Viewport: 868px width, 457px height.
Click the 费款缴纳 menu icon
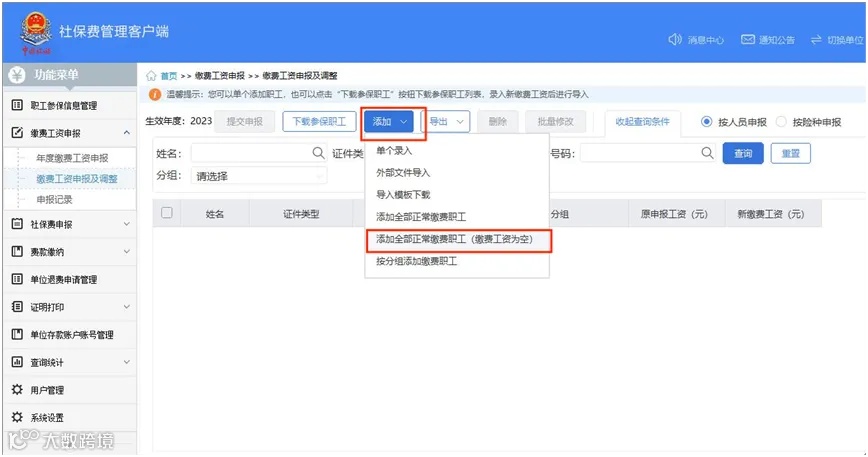17,252
